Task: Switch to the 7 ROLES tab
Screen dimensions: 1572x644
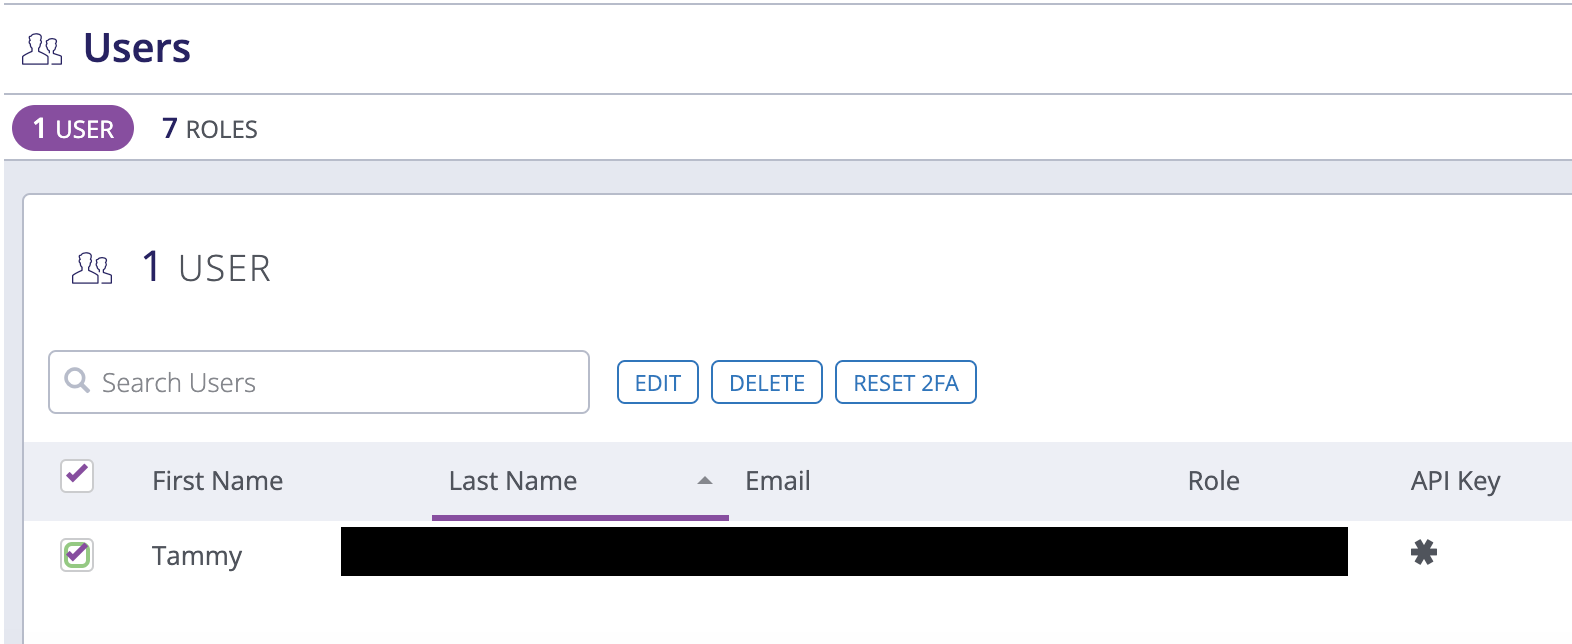Action: tap(209, 128)
